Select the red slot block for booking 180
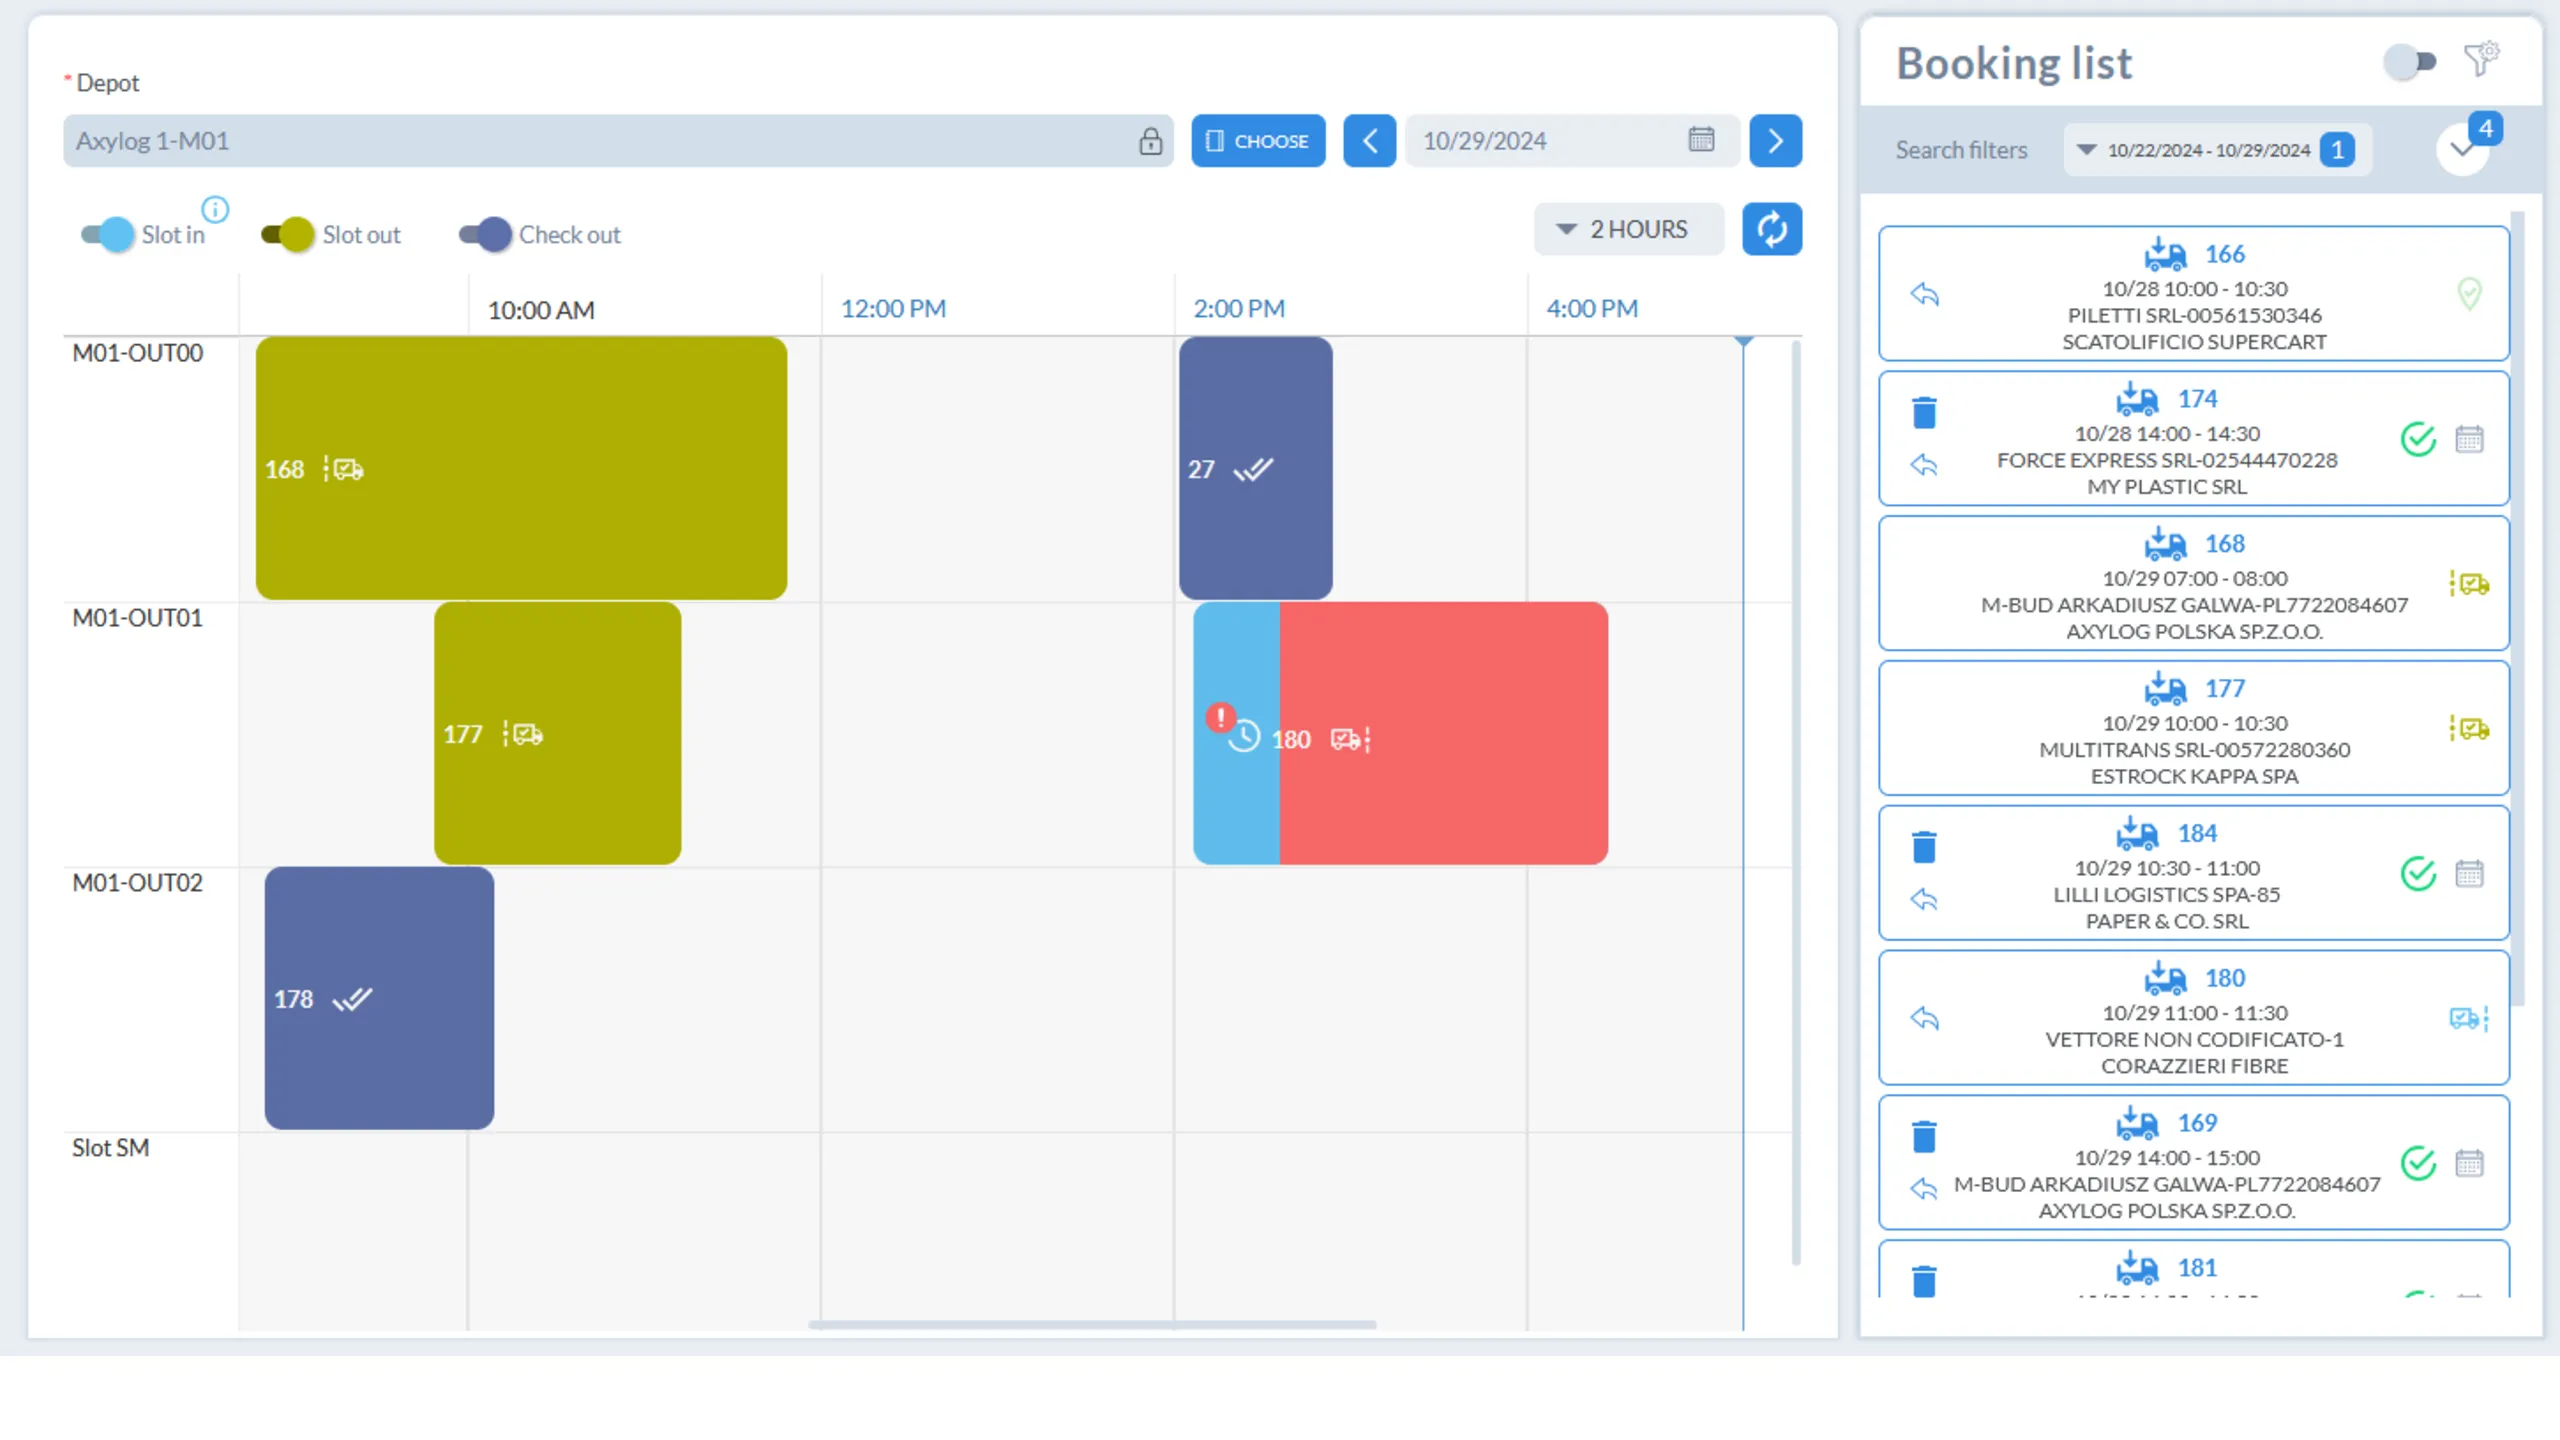The height and width of the screenshot is (1440, 2560). click(x=1443, y=733)
